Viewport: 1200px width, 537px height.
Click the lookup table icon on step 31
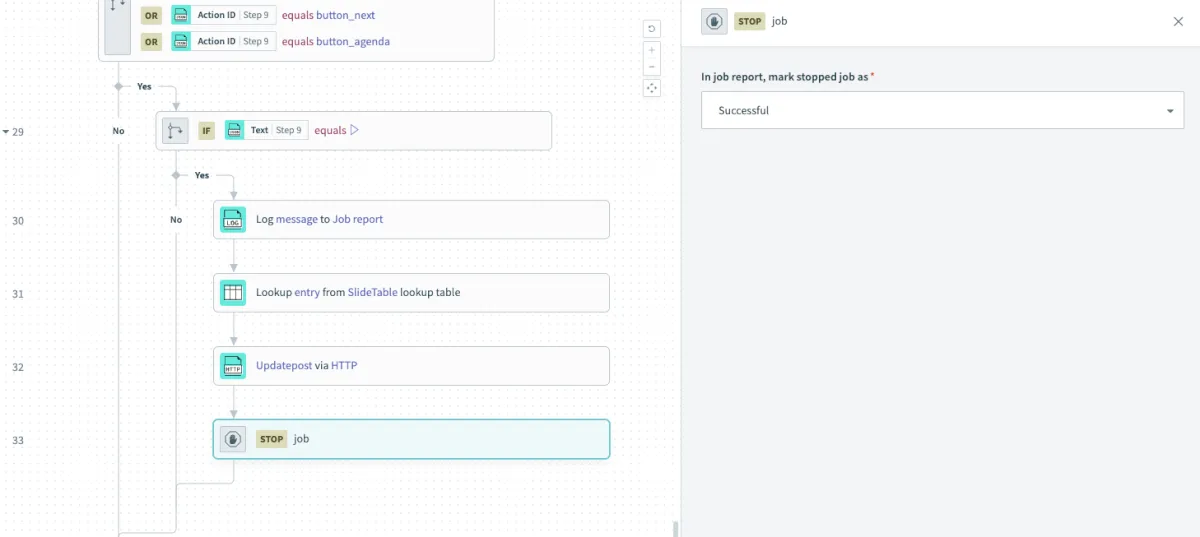233,293
